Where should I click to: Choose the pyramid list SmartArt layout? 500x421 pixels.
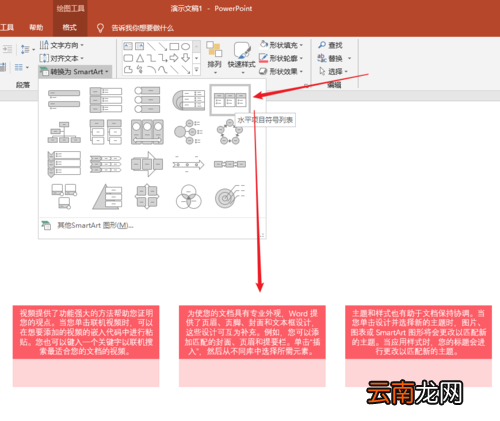(106, 197)
